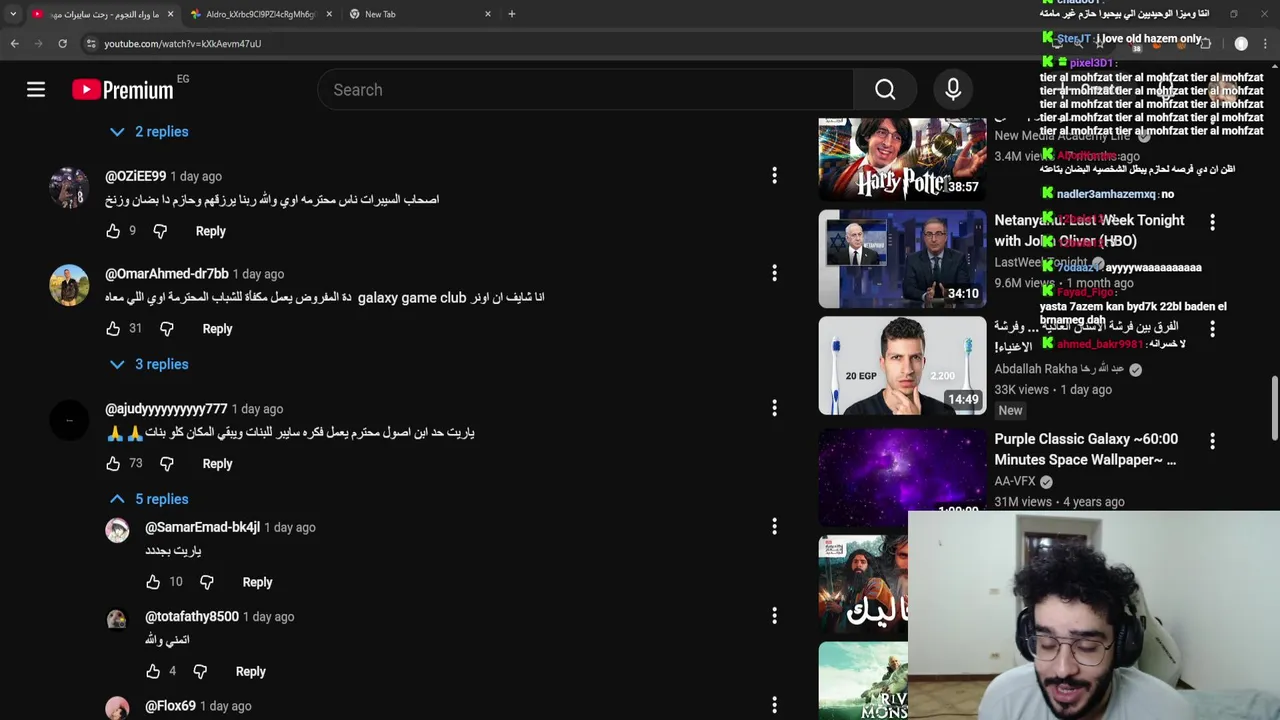The image size is (1280, 720).
Task: Open Last Week Tonight video thumbnail
Action: (902, 259)
